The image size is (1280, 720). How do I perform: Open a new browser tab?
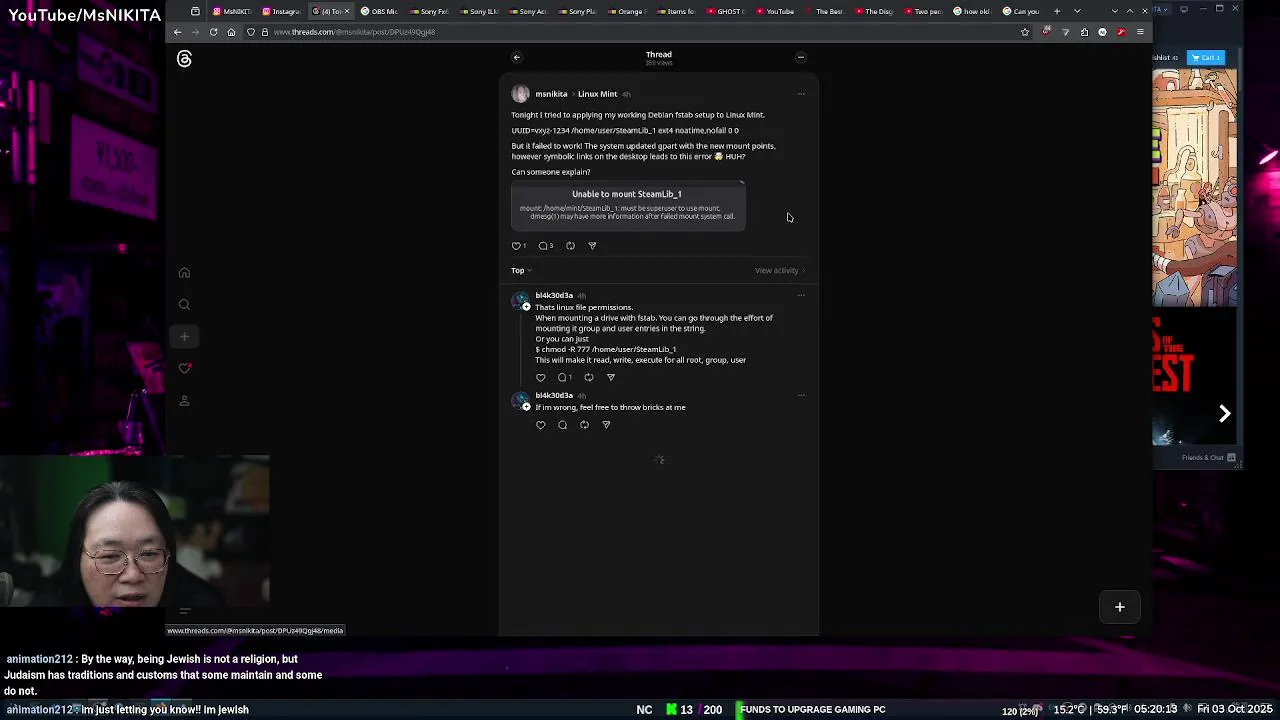[x=1057, y=11]
